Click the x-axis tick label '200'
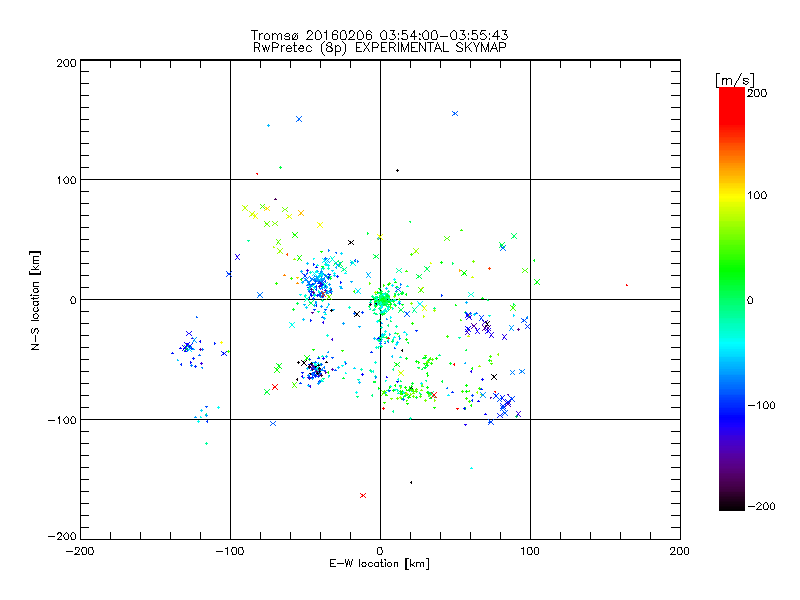800x600 pixels. [680, 552]
